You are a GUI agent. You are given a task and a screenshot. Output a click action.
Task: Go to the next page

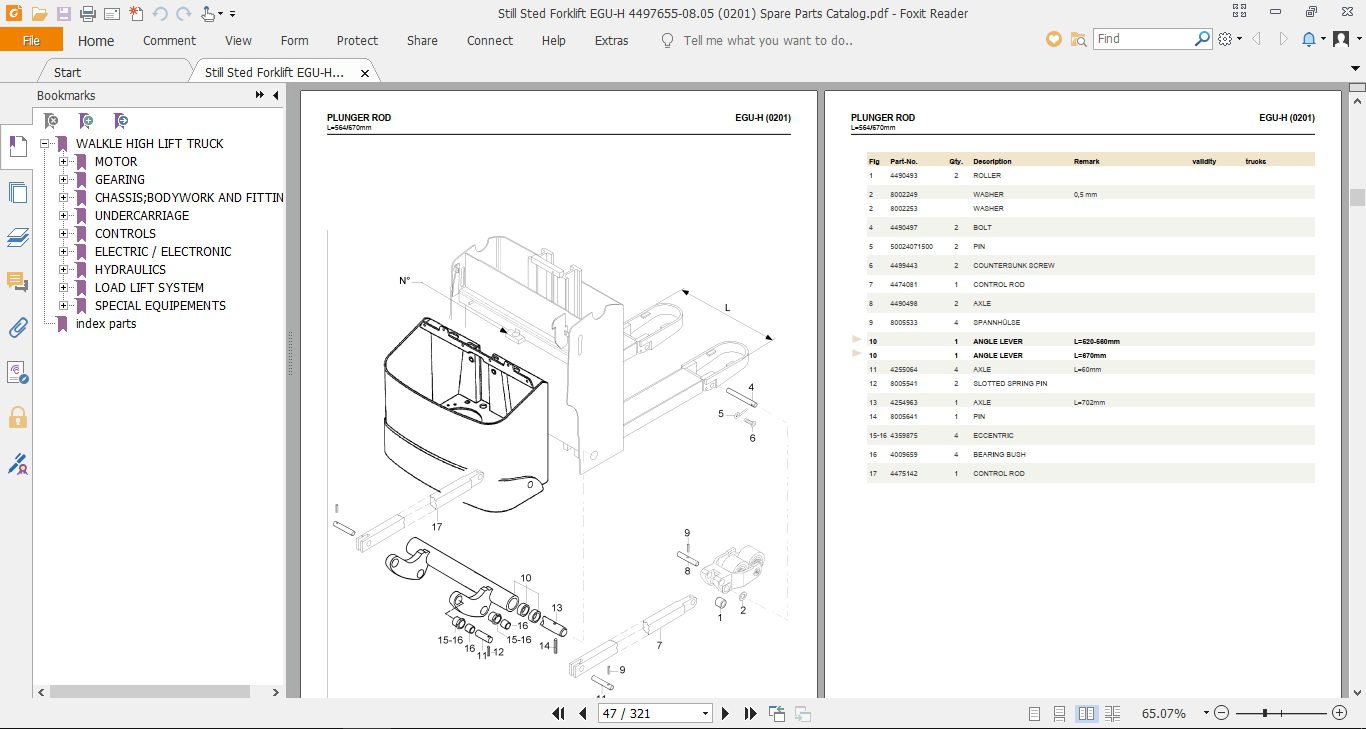(726, 714)
